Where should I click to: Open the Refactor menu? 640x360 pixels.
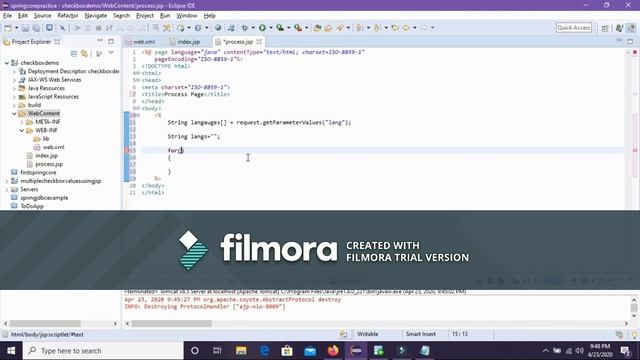coord(68,16)
